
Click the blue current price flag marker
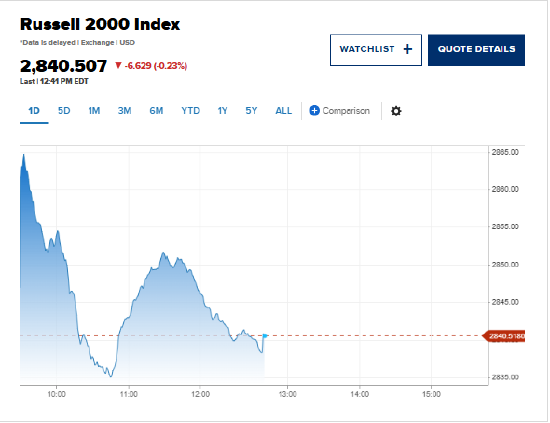pyautogui.click(x=265, y=336)
